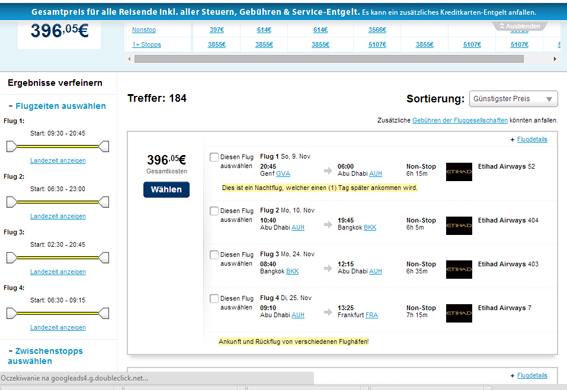Viewport: 567px width, 390px height.
Task: Open Gebühren der Fluggesellschaften link
Action: [x=460, y=120]
